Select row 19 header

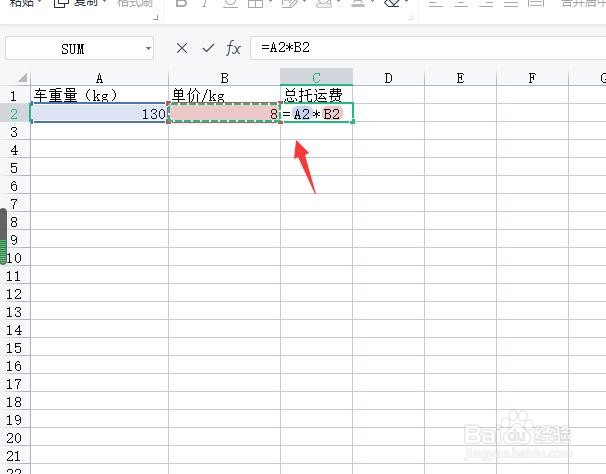[14, 419]
